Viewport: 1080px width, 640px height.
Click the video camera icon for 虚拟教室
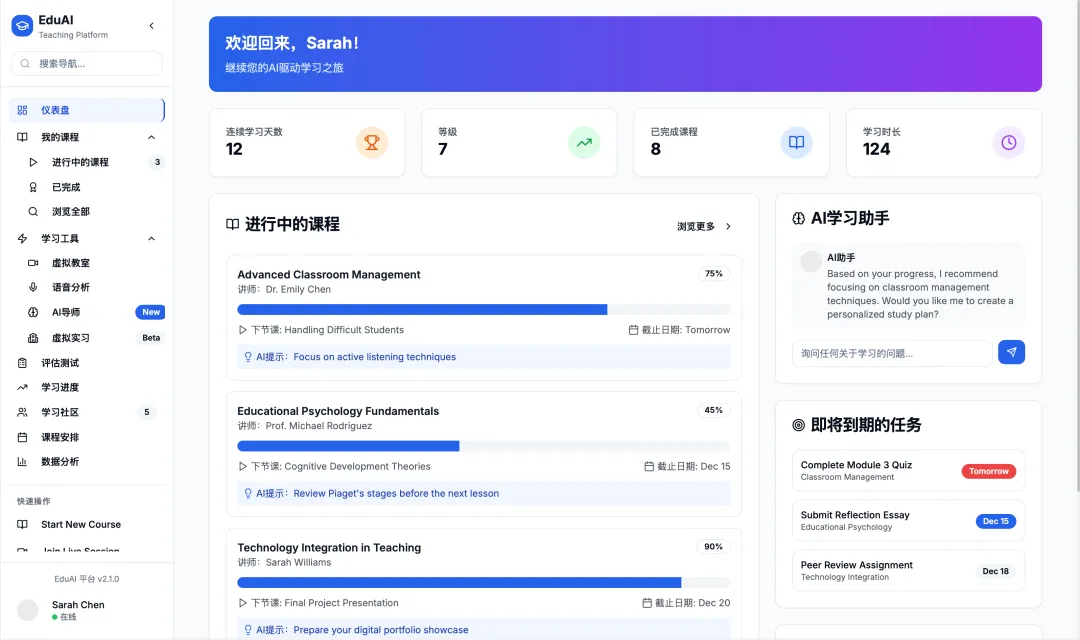pos(33,263)
